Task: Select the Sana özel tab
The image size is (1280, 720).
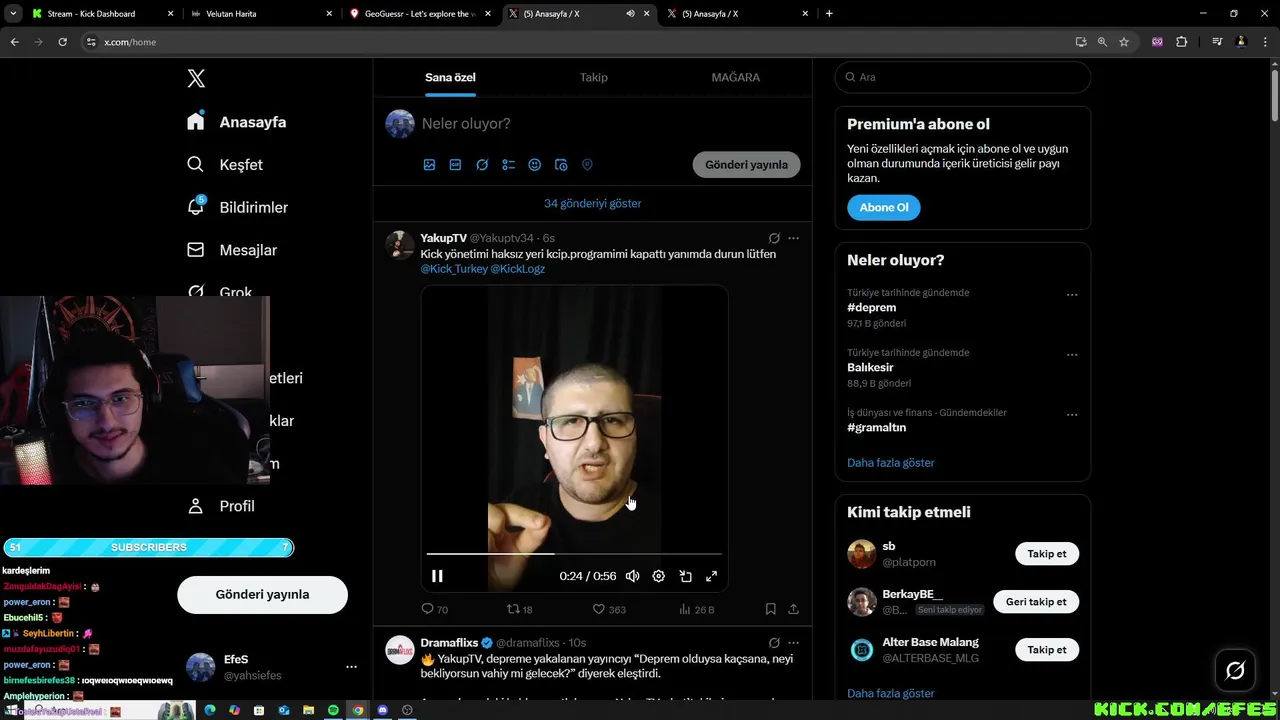Action: (450, 77)
